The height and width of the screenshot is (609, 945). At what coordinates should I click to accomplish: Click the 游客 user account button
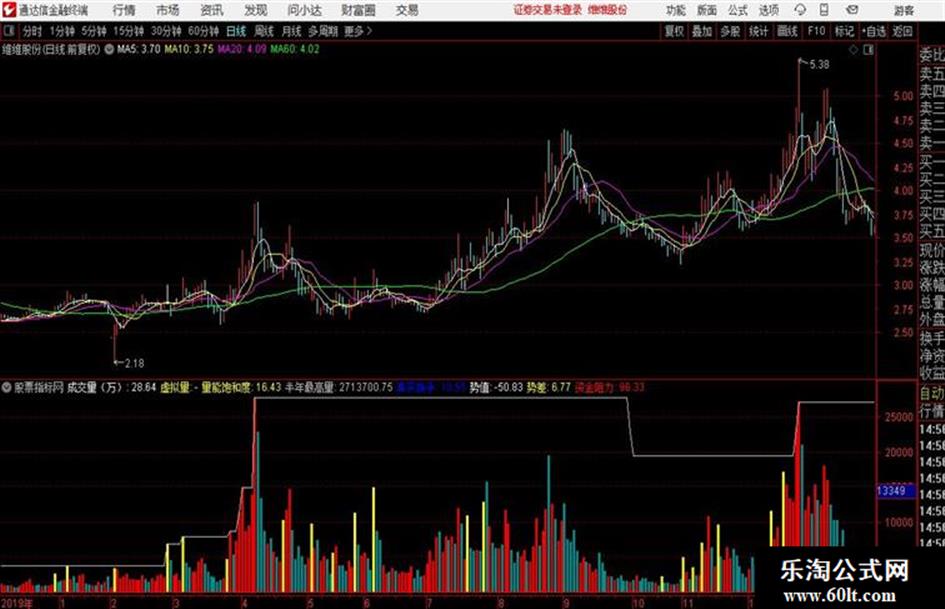904,10
